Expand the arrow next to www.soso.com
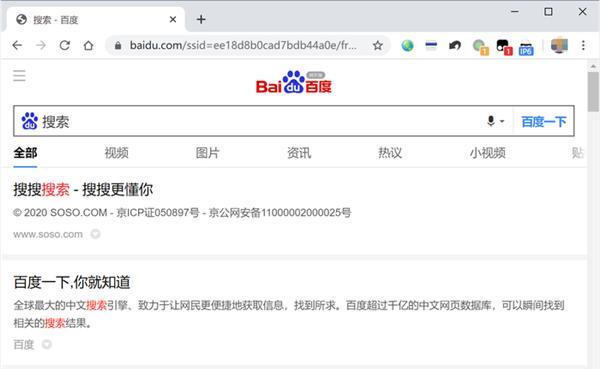The height and width of the screenshot is (369, 600). point(95,233)
